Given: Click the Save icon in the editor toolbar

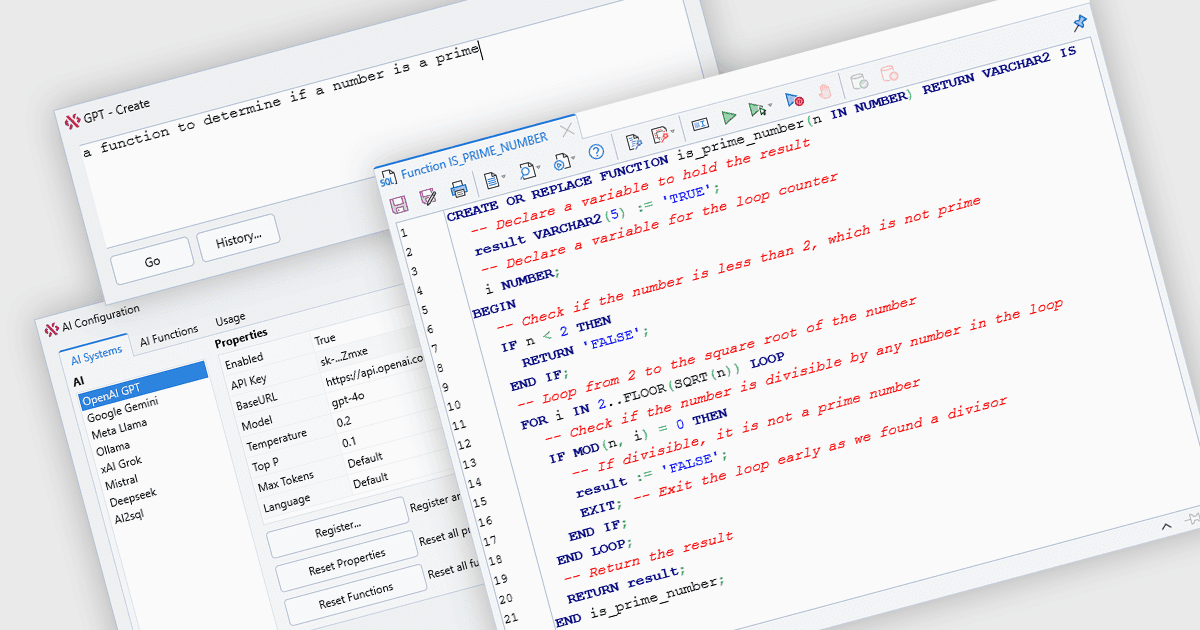Looking at the screenshot, I should [399, 204].
